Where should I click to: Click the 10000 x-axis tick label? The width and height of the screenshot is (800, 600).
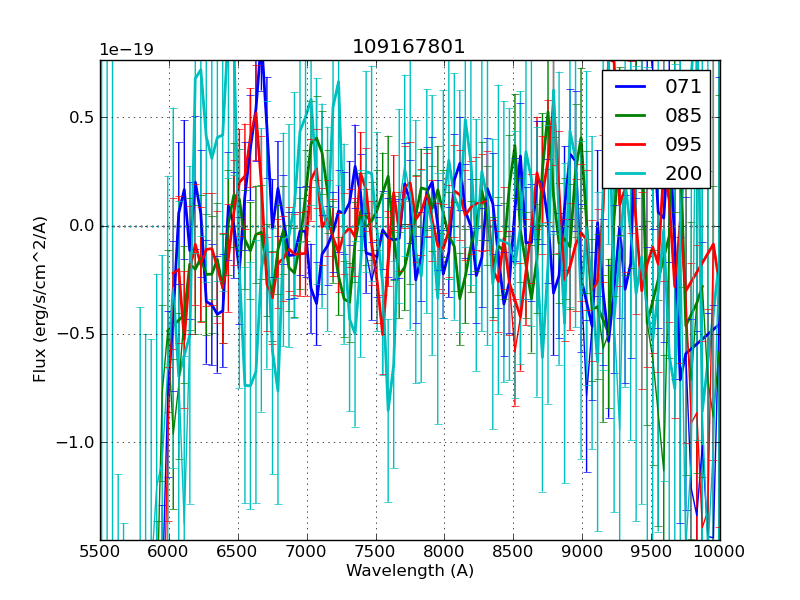point(719,551)
